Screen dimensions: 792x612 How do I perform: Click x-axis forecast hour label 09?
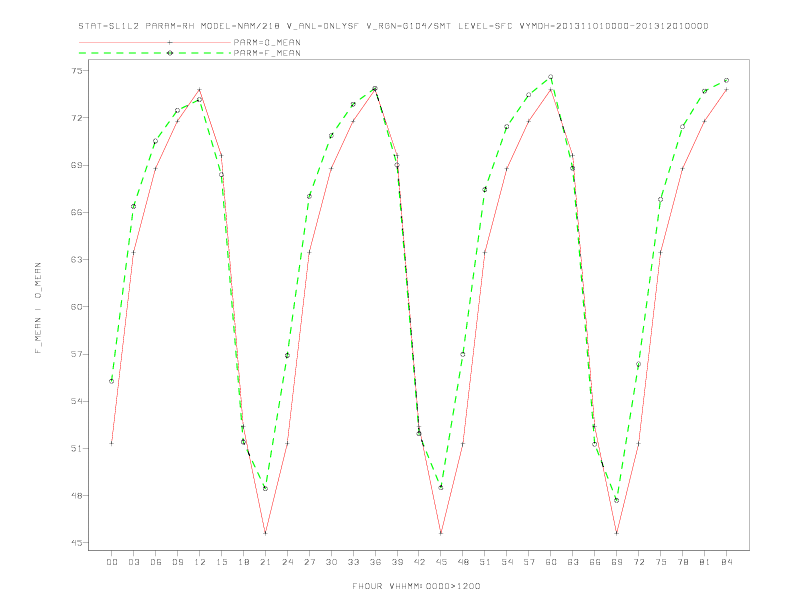click(x=177, y=562)
